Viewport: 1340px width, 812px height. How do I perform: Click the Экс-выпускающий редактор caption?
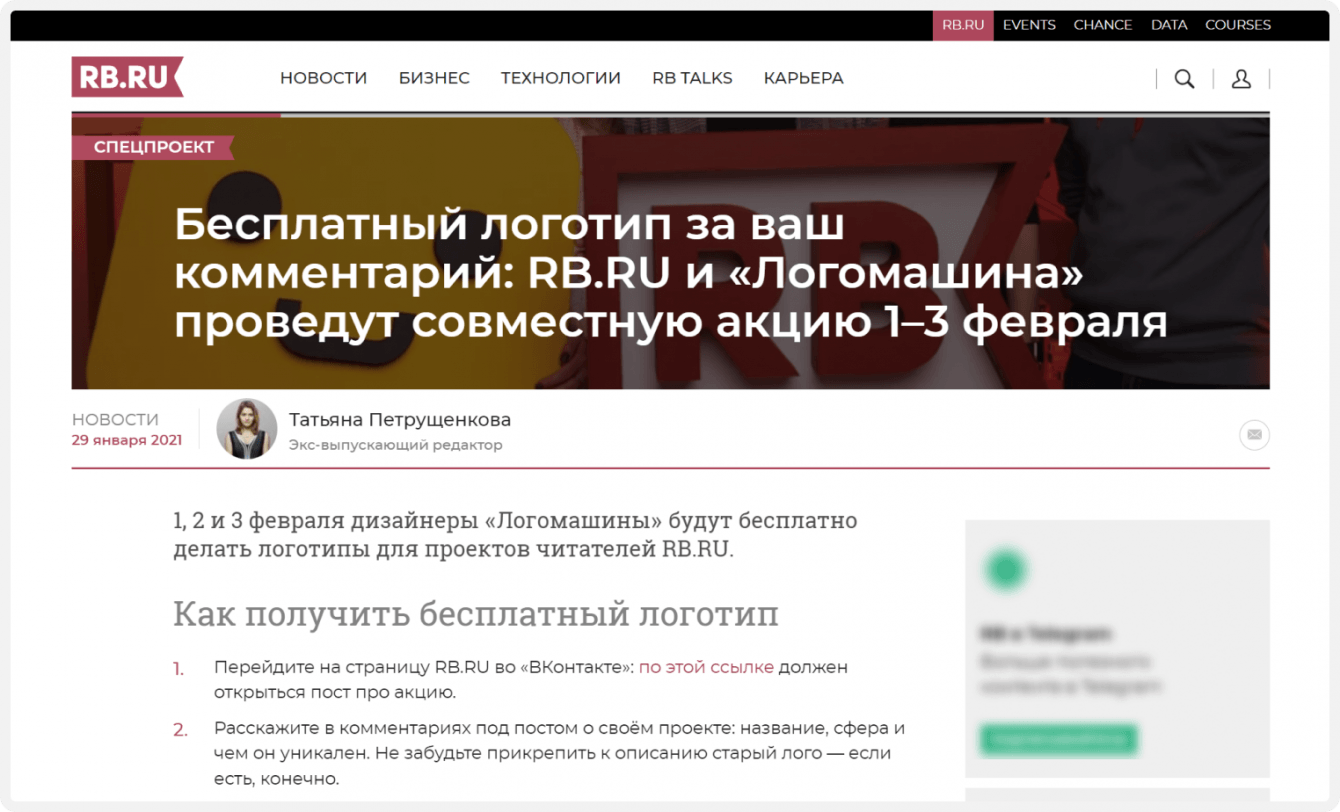[x=396, y=445]
